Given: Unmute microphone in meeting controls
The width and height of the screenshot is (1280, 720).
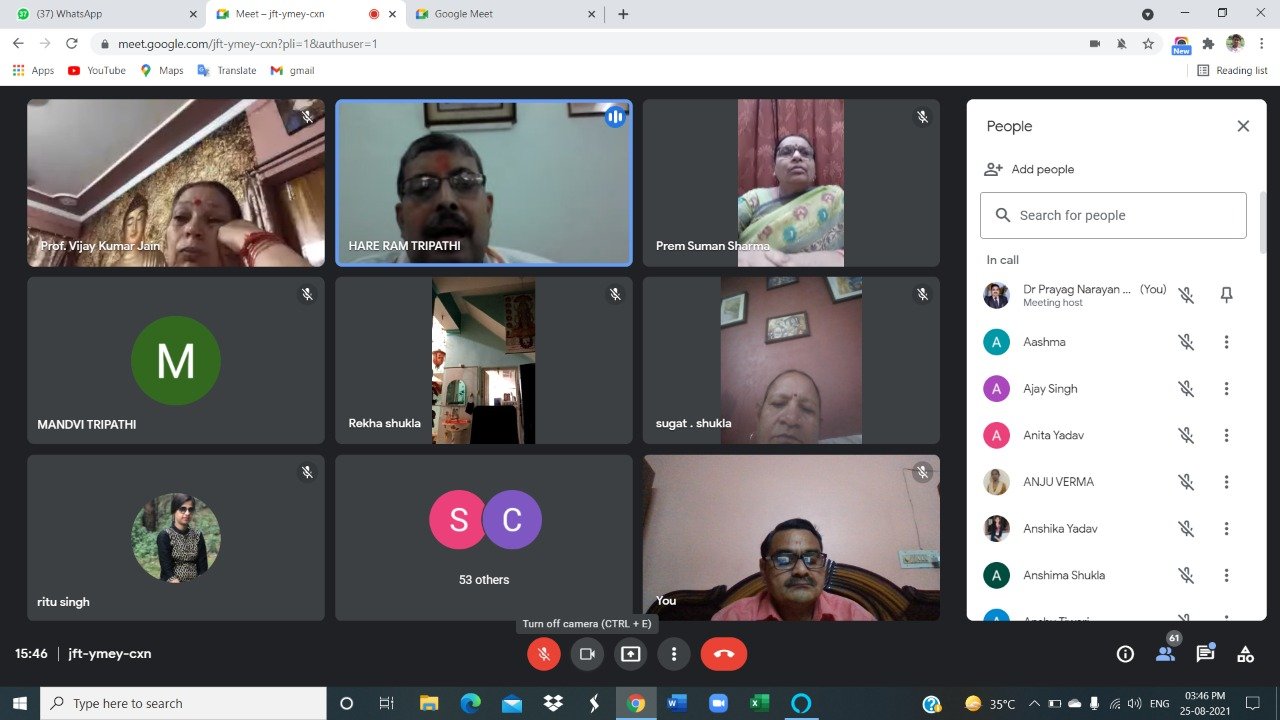Looking at the screenshot, I should (544, 654).
